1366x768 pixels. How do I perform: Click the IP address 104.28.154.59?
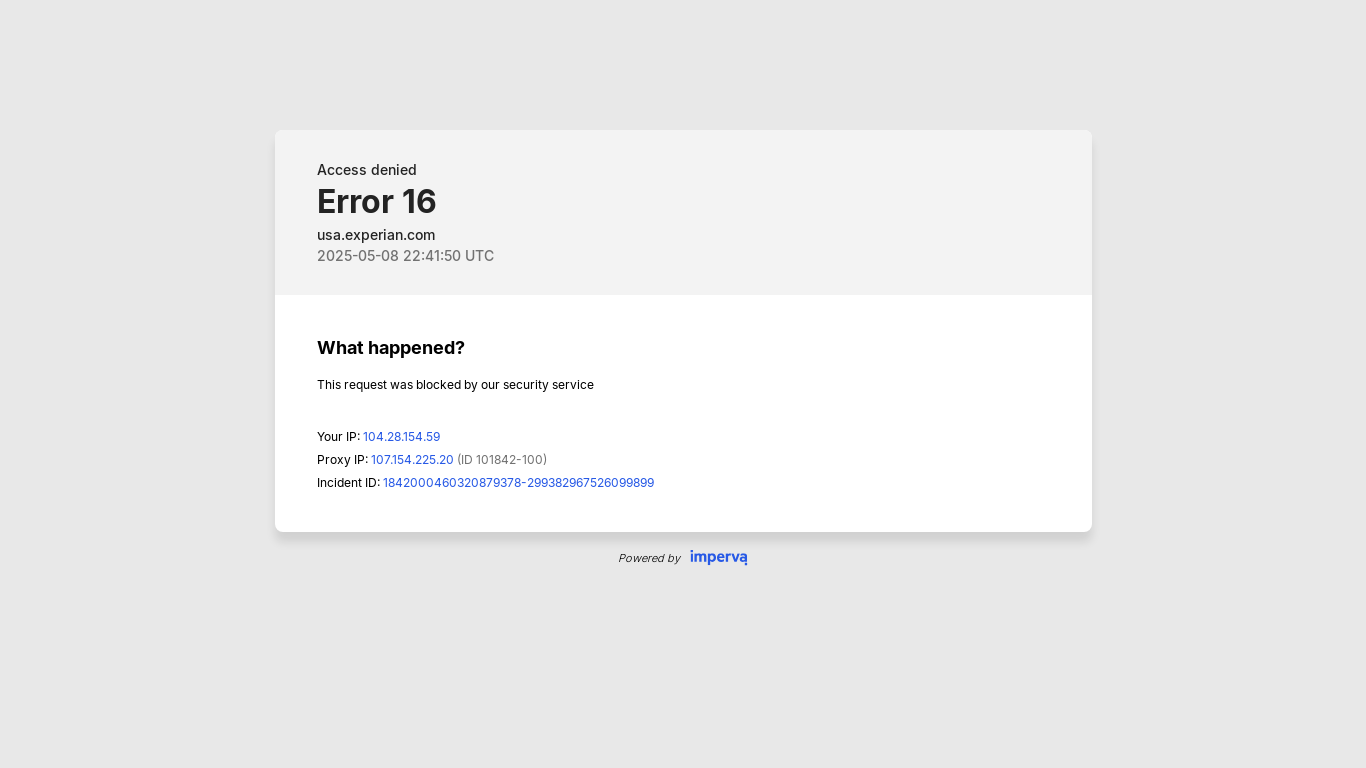point(401,437)
